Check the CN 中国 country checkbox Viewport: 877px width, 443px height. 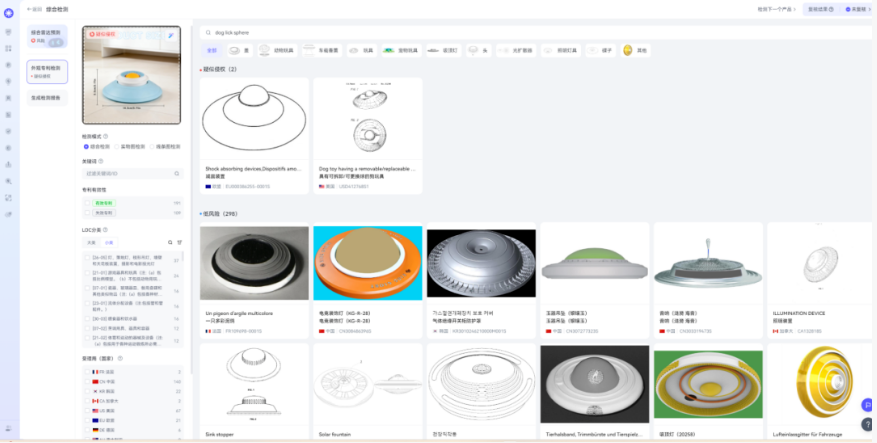[87, 381]
